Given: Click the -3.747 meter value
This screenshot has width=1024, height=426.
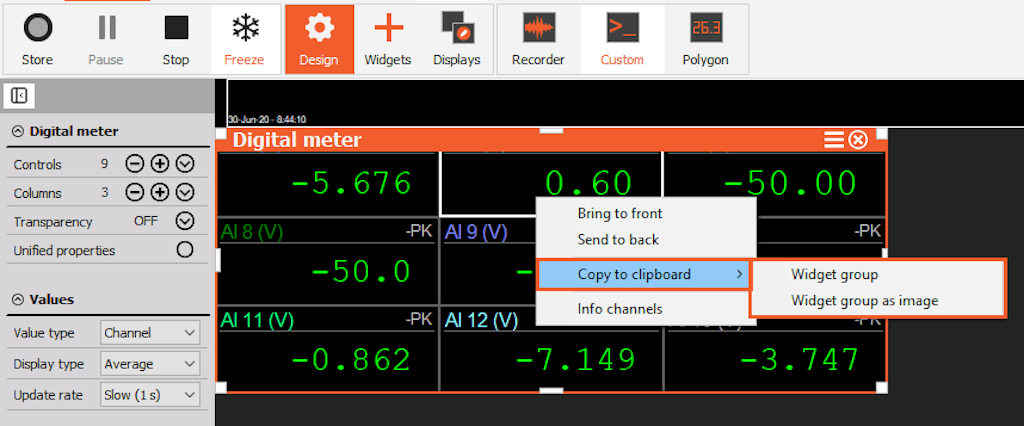Looking at the screenshot, I should coord(799,360).
